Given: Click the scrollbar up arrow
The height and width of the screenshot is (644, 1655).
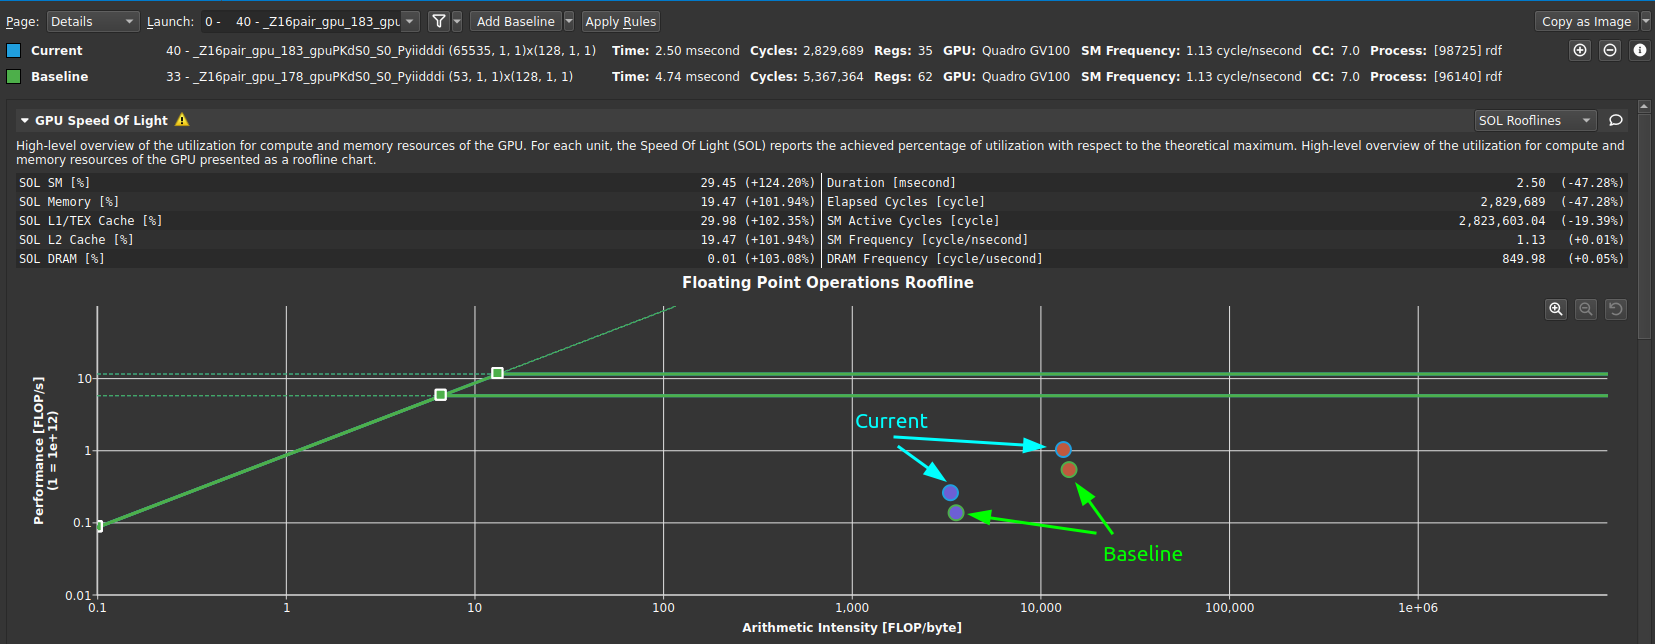Looking at the screenshot, I should 1644,106.
